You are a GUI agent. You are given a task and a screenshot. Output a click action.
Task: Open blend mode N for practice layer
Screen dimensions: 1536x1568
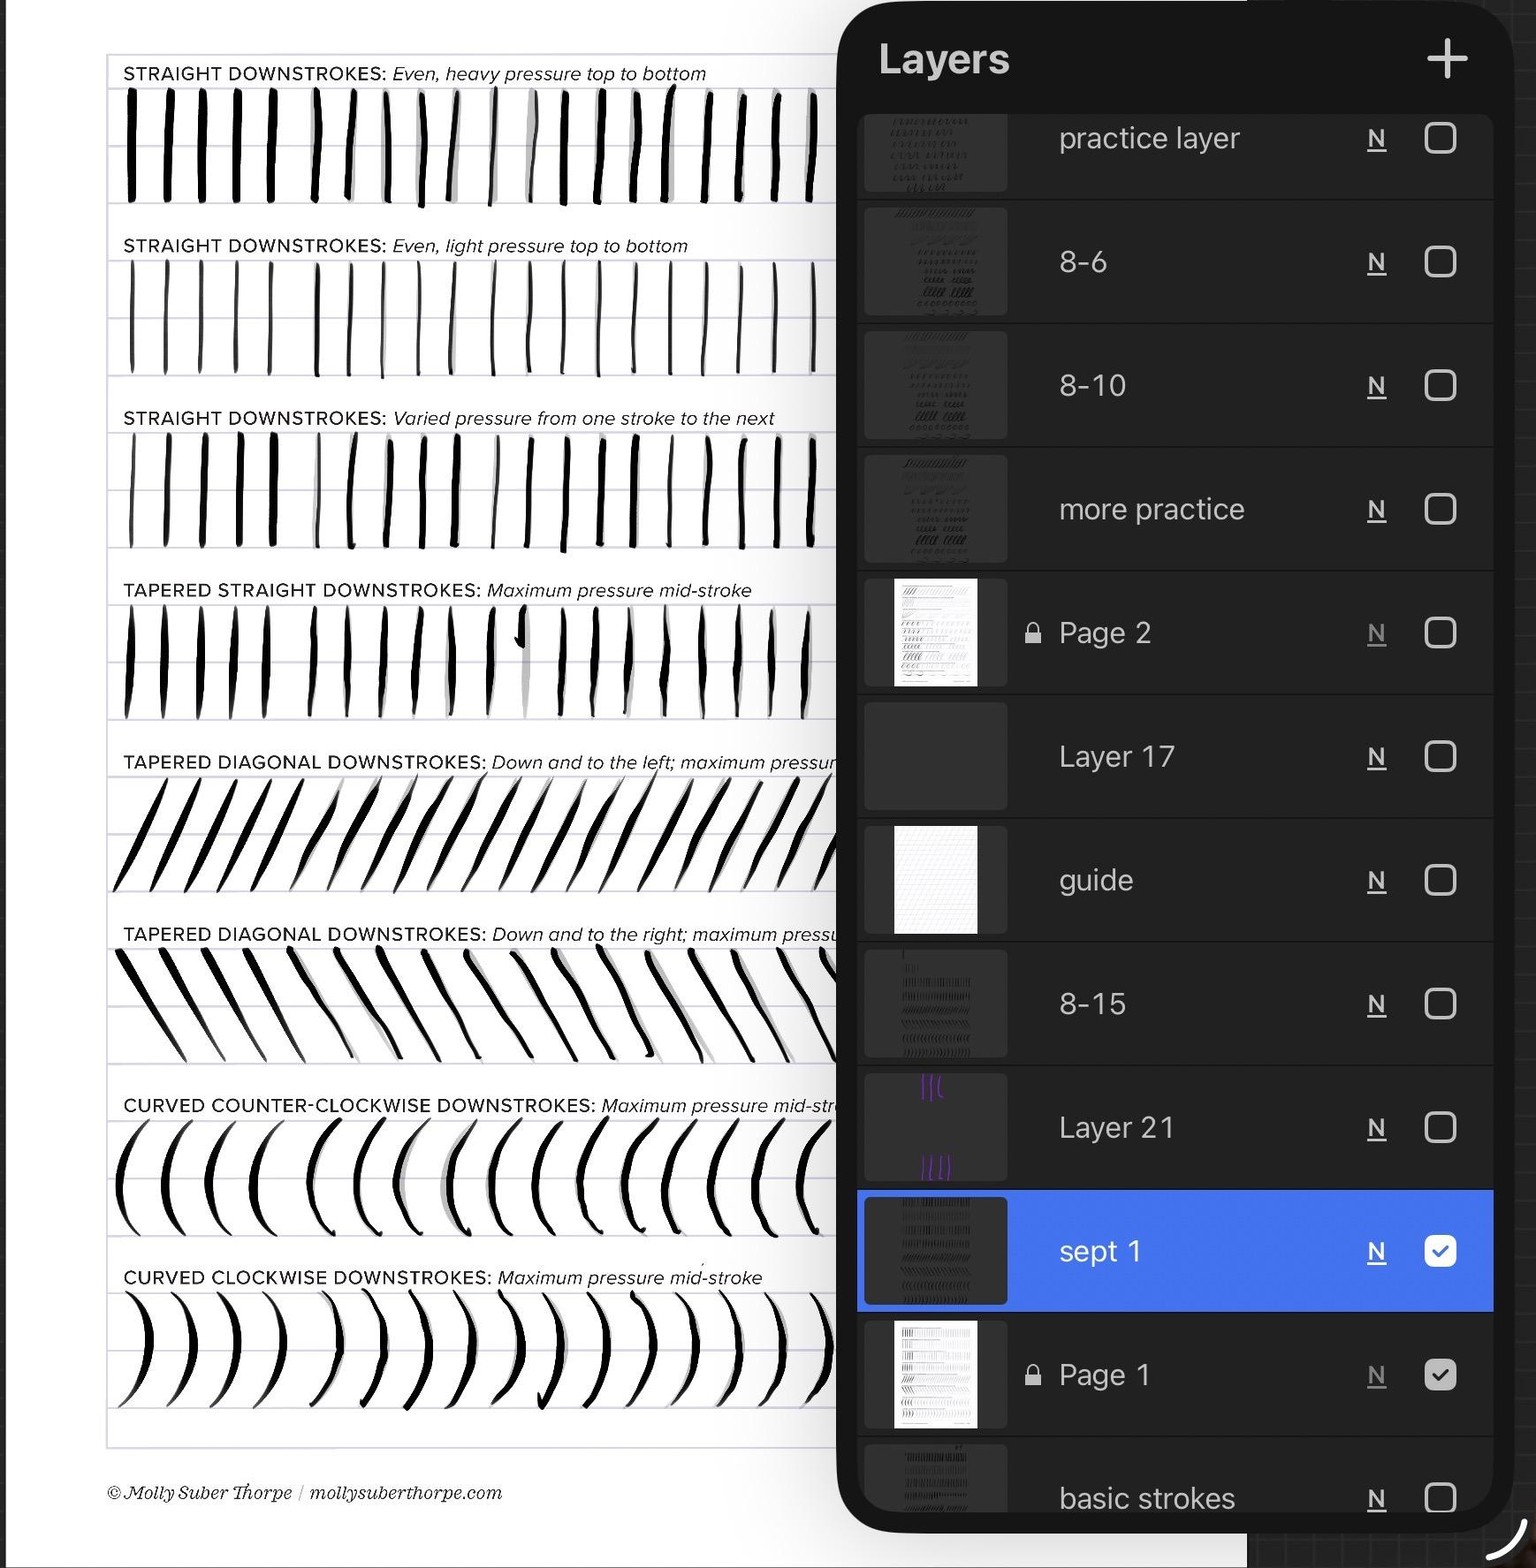point(1377,139)
